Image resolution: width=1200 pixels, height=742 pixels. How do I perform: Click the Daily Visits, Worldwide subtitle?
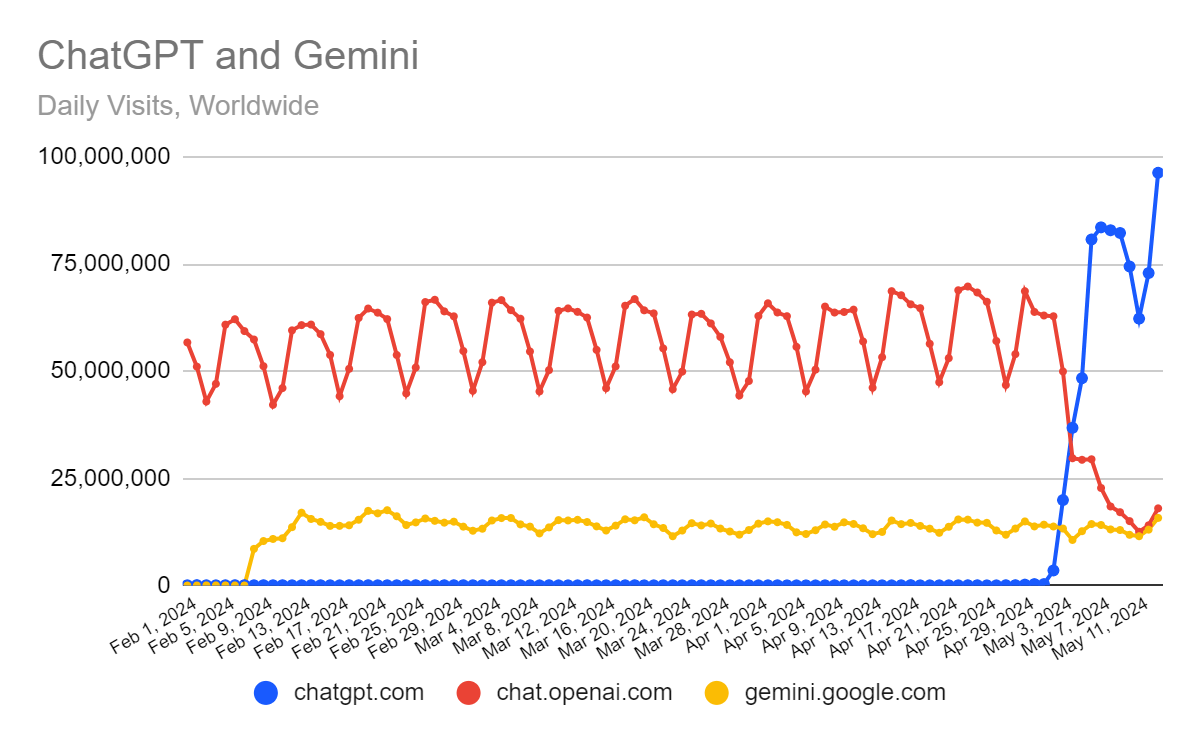tap(178, 105)
